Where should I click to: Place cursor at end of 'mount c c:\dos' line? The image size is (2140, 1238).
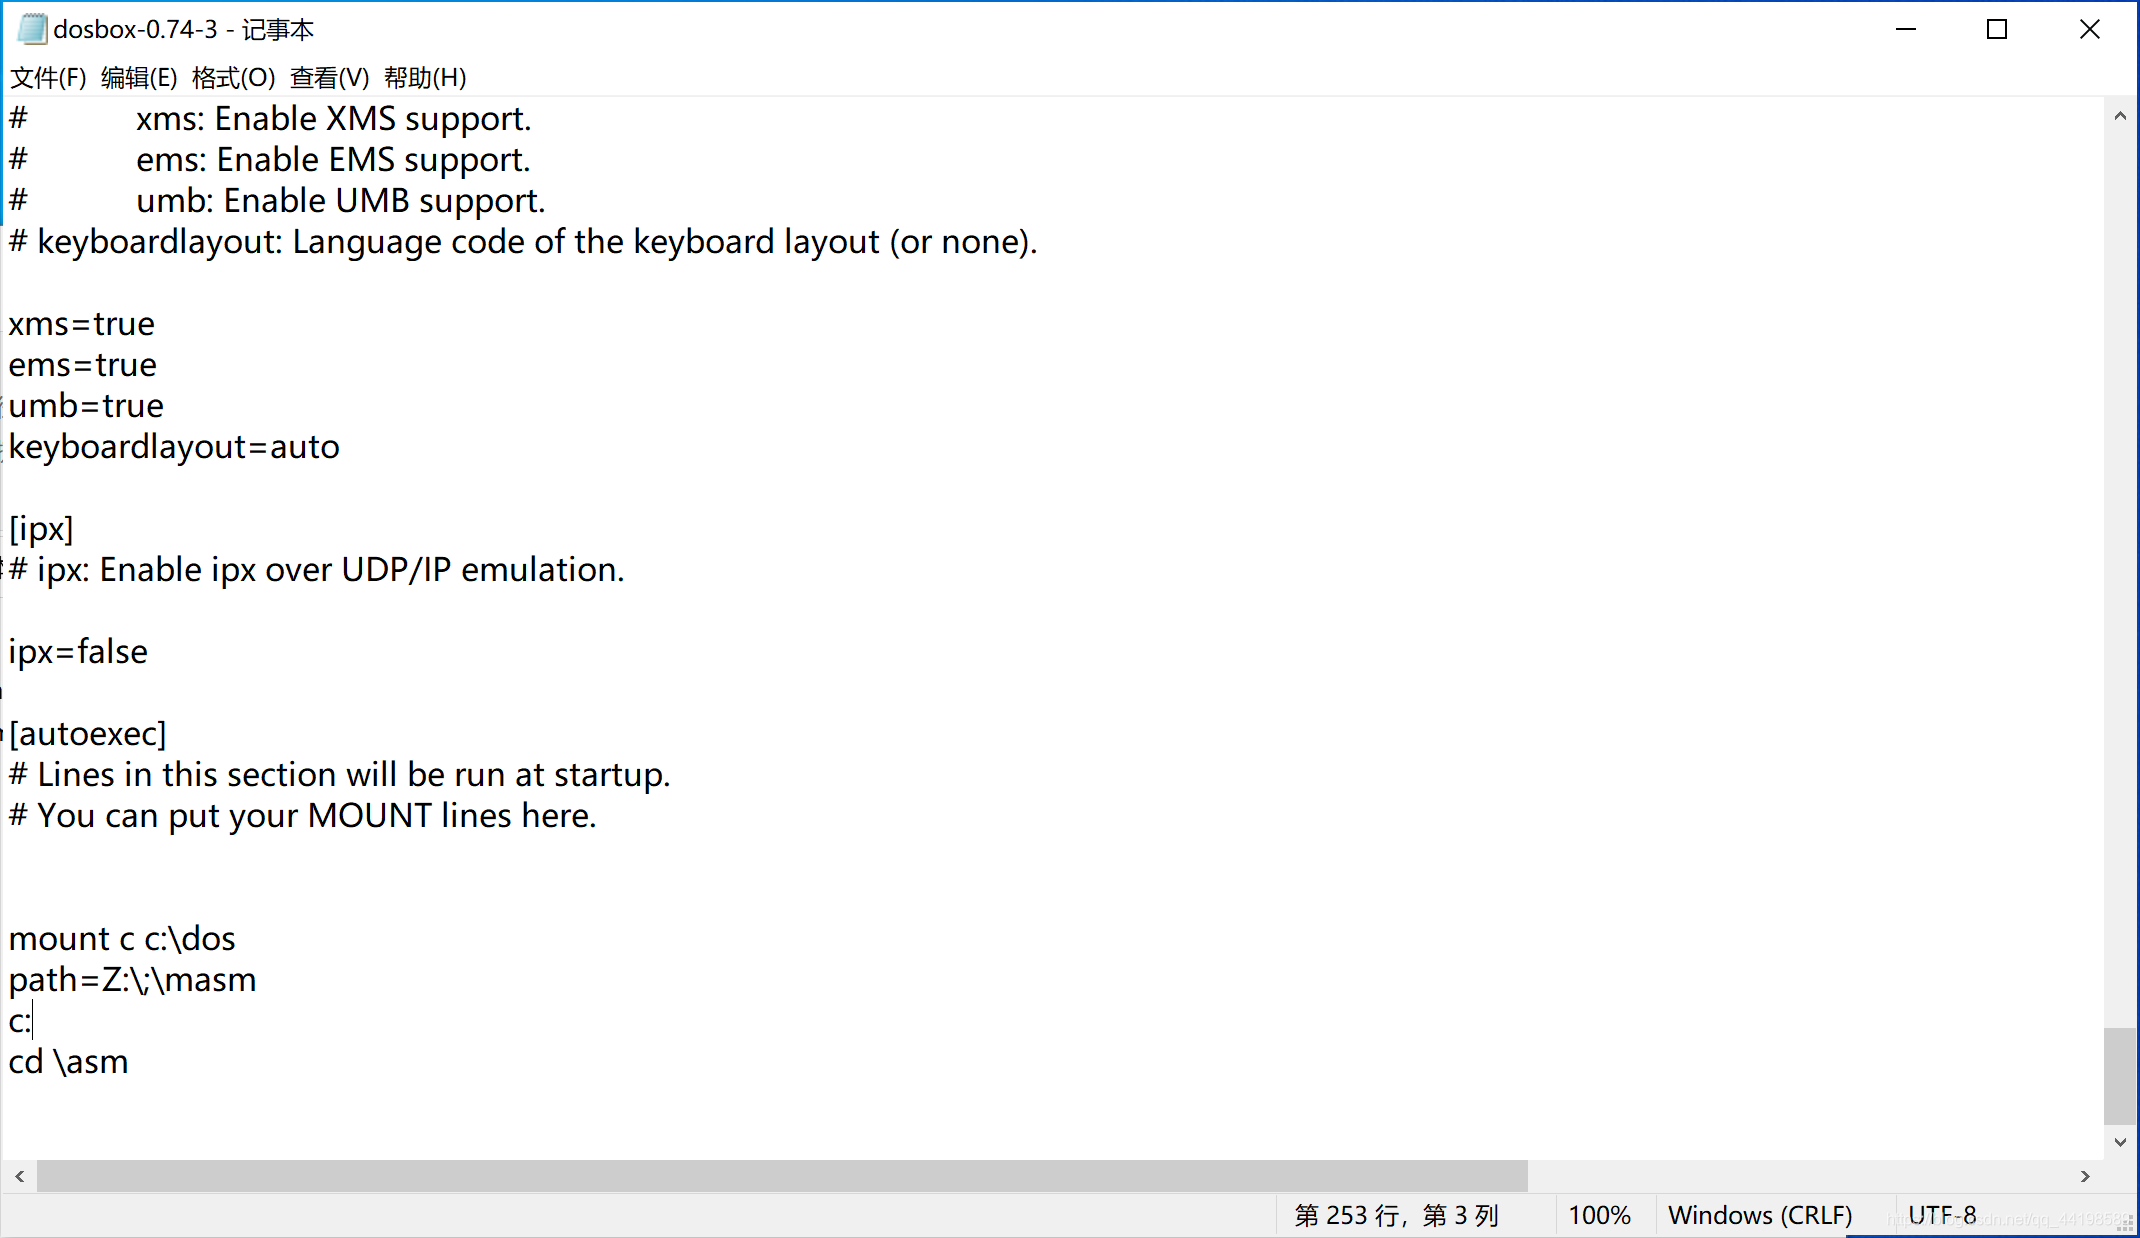coord(238,939)
